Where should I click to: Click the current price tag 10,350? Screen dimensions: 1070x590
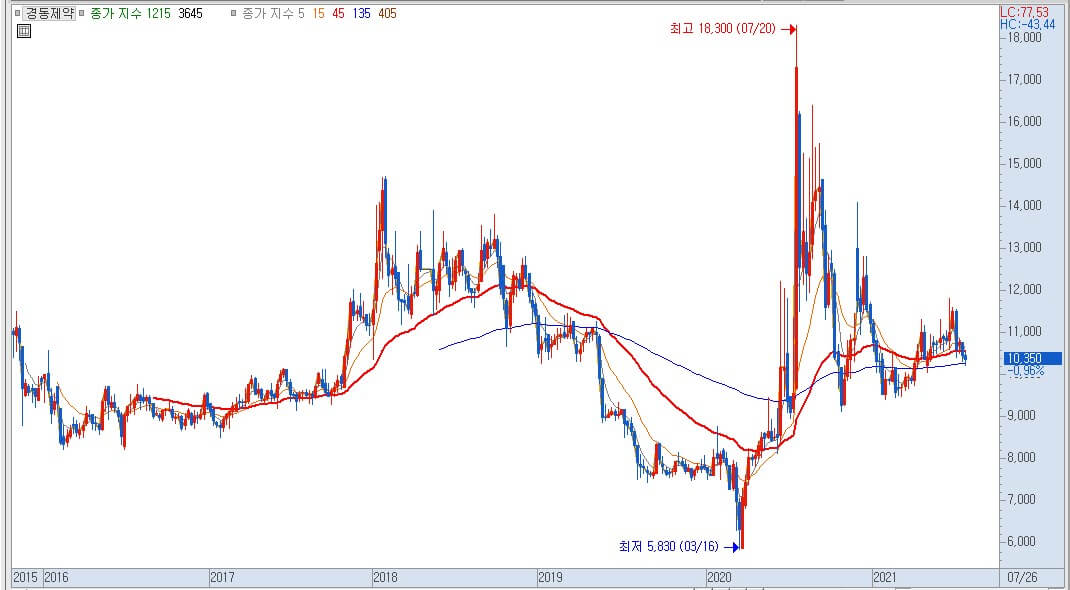[x=1034, y=358]
